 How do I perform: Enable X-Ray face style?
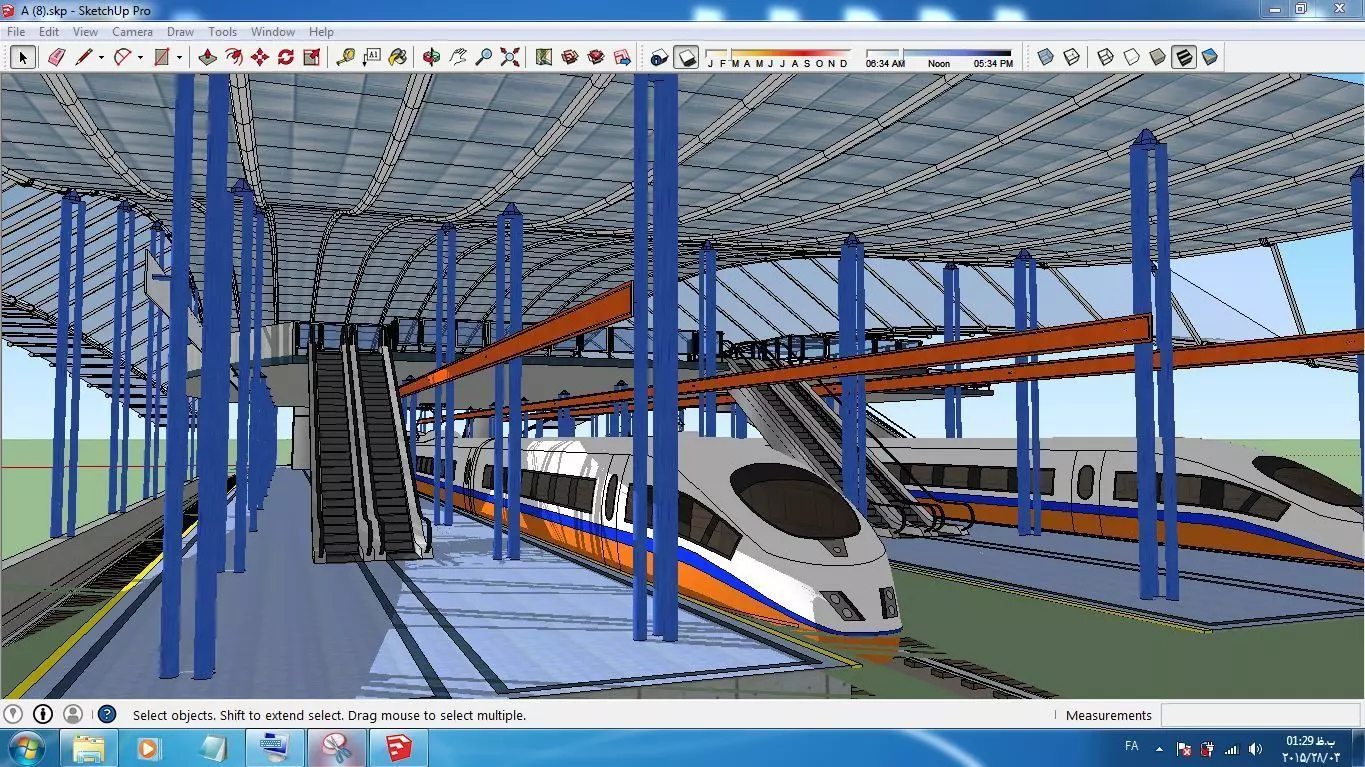click(1046, 57)
